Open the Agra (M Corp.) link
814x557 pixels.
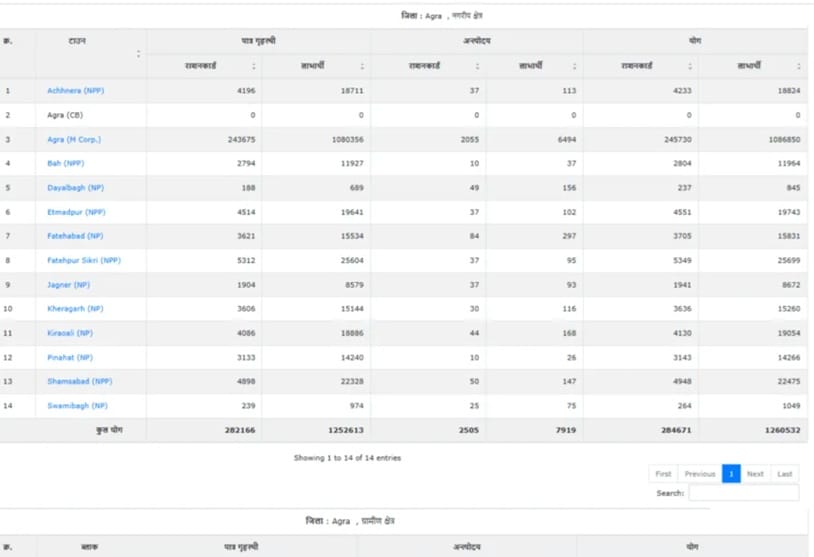click(x=74, y=140)
